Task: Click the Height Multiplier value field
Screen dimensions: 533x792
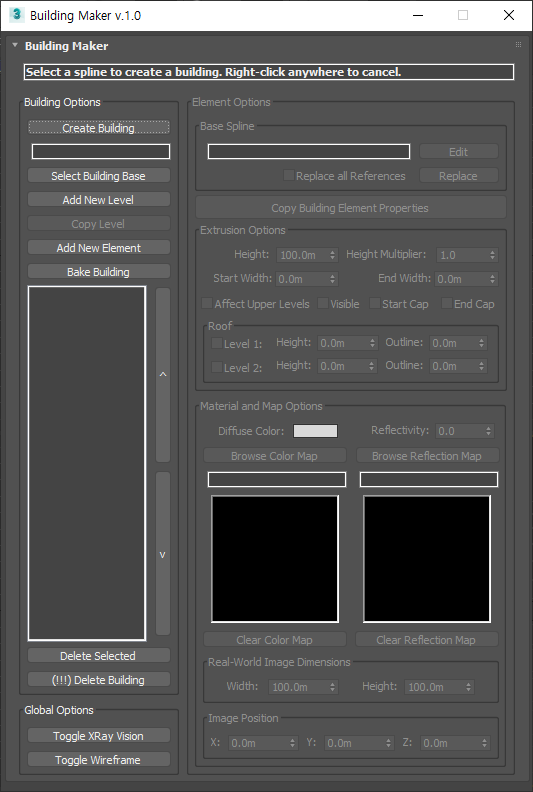Action: (x=462, y=255)
